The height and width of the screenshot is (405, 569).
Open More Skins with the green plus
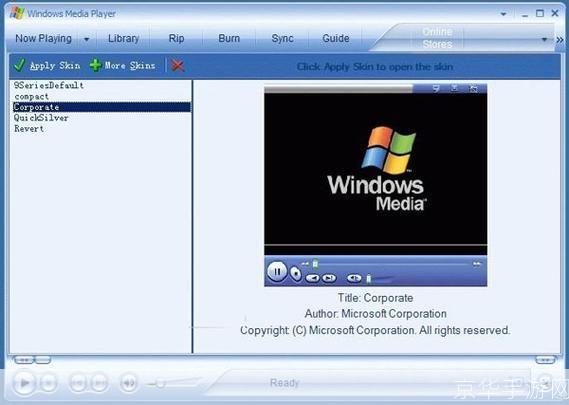click(x=95, y=65)
